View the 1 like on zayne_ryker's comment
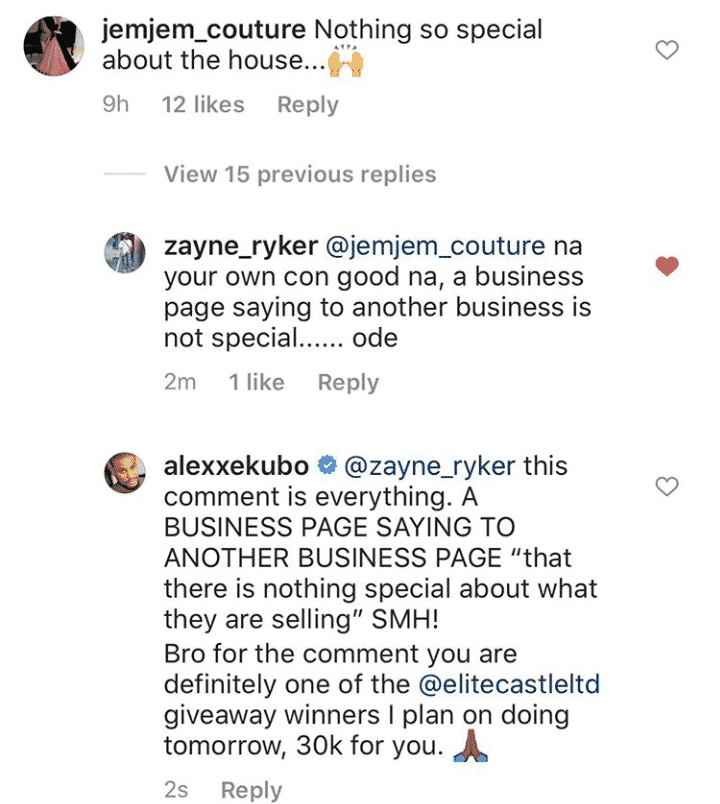 click(256, 382)
